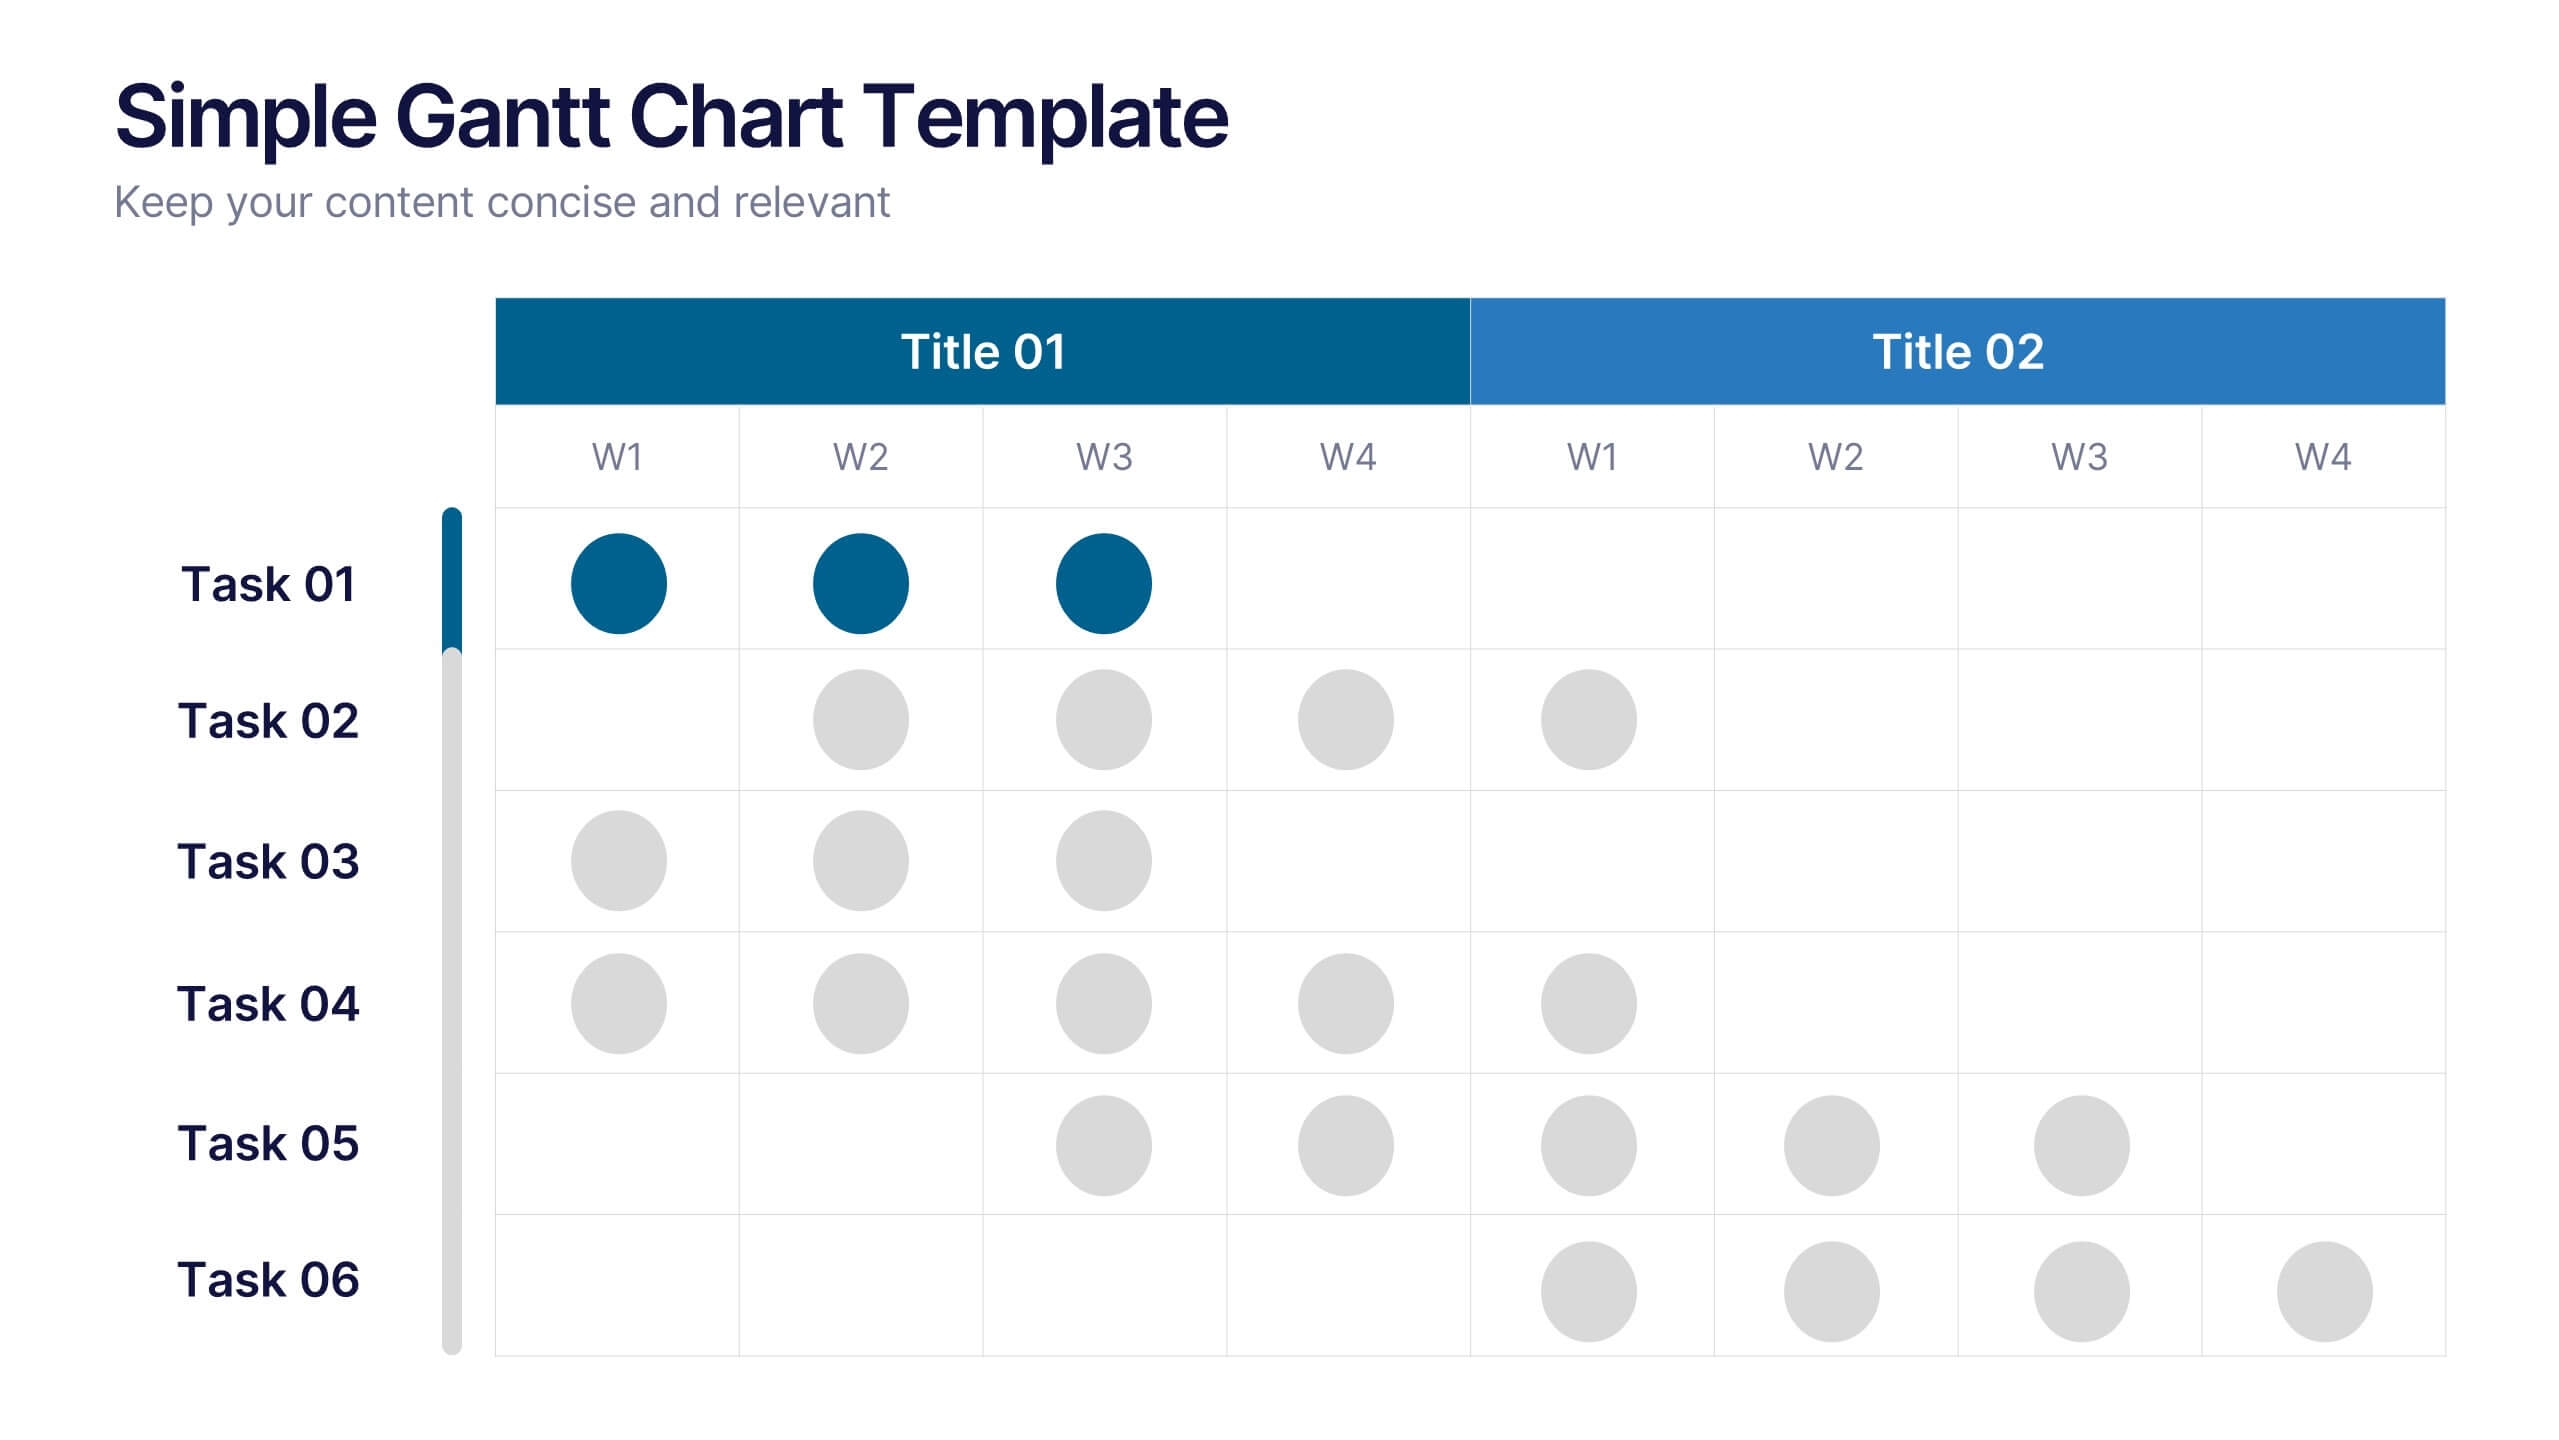Click the blue vertical bar beside Task 01
This screenshot has height=1440, width=2559.
point(452,580)
